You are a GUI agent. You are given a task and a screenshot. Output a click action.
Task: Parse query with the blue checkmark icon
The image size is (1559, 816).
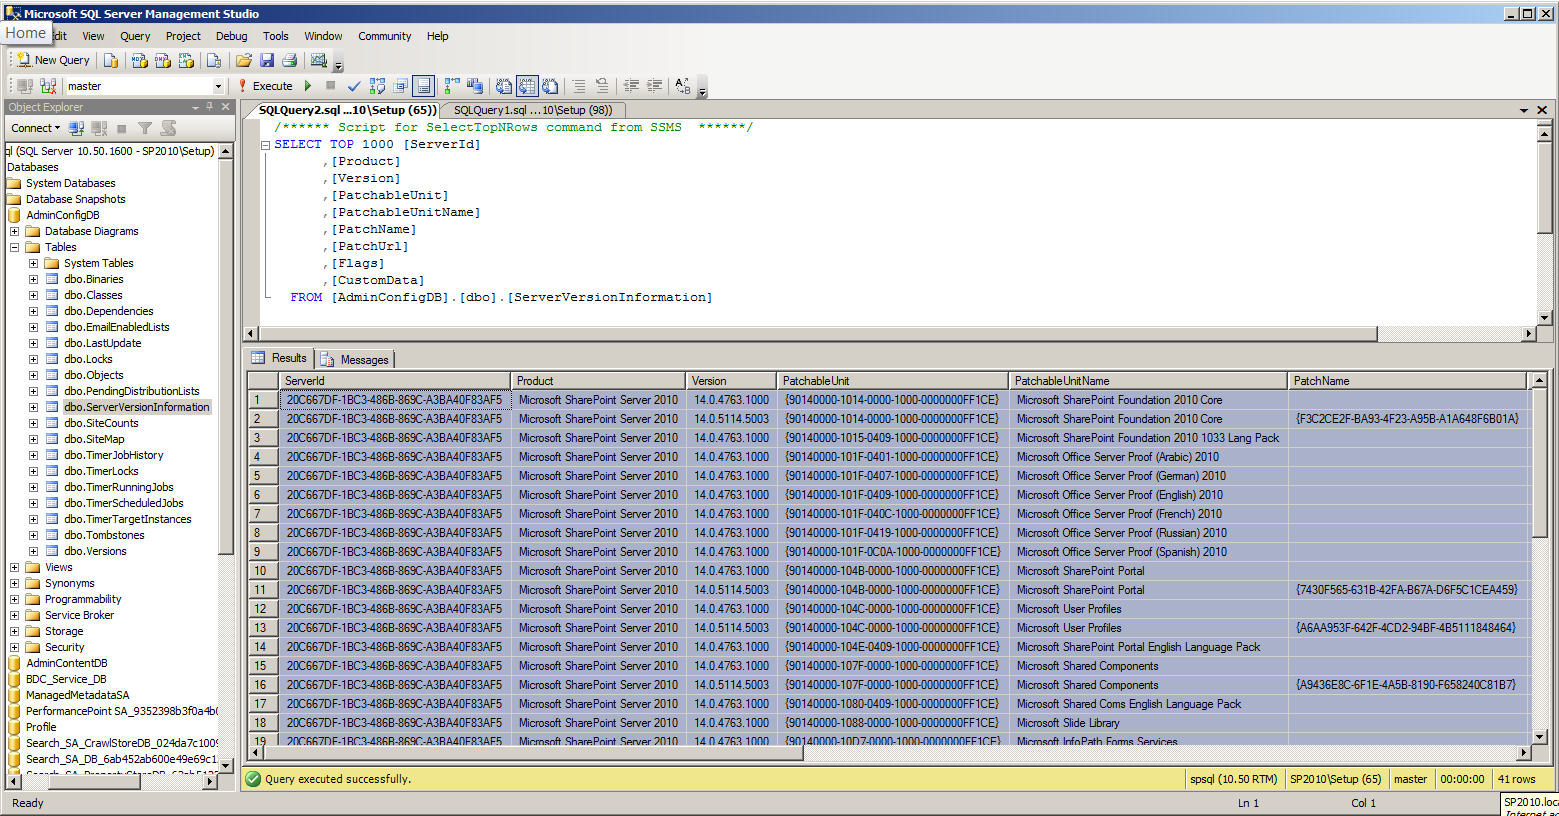point(354,86)
